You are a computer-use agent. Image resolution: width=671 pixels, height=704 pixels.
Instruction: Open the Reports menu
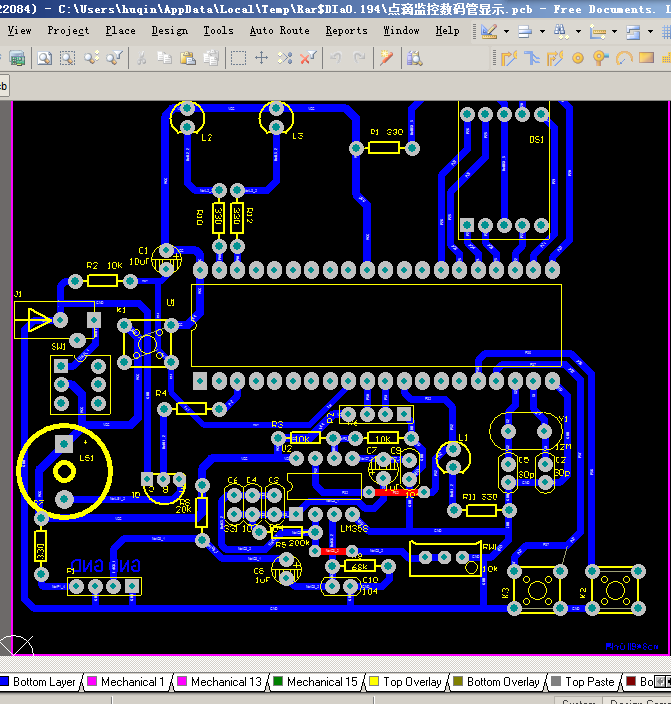[346, 31]
